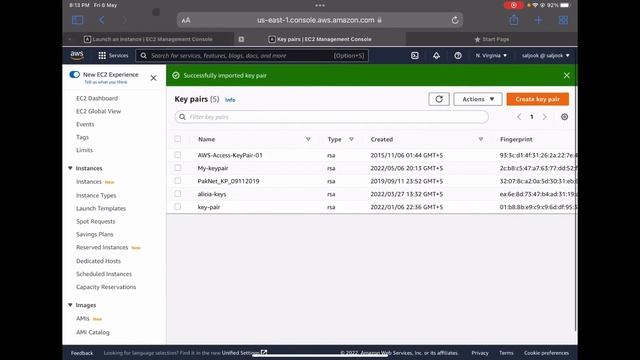This screenshot has width=640, height=360.
Task: Open Instance Types page
Action: tap(96, 196)
